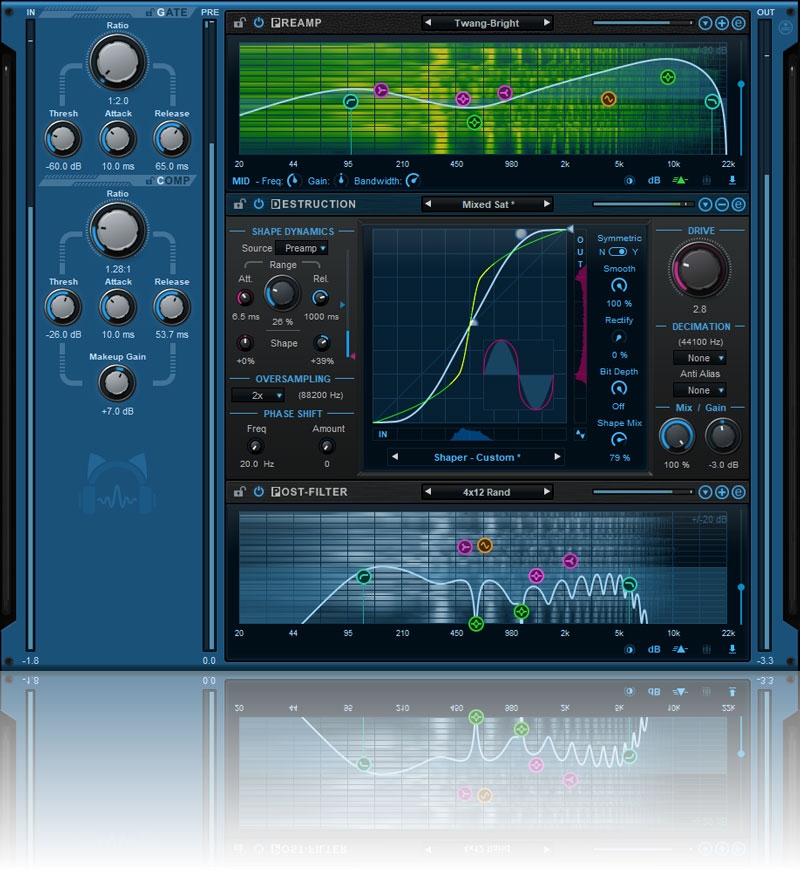This screenshot has height=871, width=800.
Task: Click the plus icon in Post-Filter header
Action: click(x=722, y=492)
